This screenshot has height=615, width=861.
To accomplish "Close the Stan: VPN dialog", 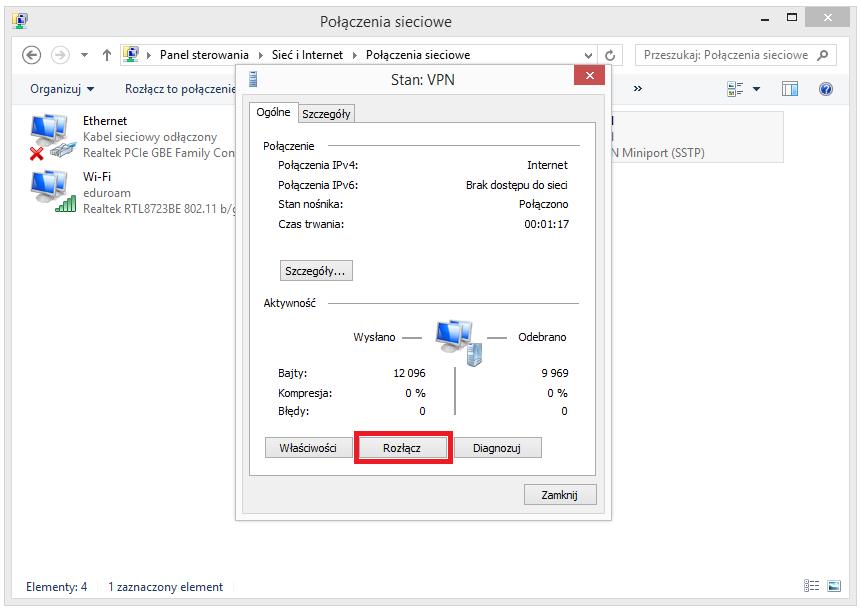I will point(589,75).
